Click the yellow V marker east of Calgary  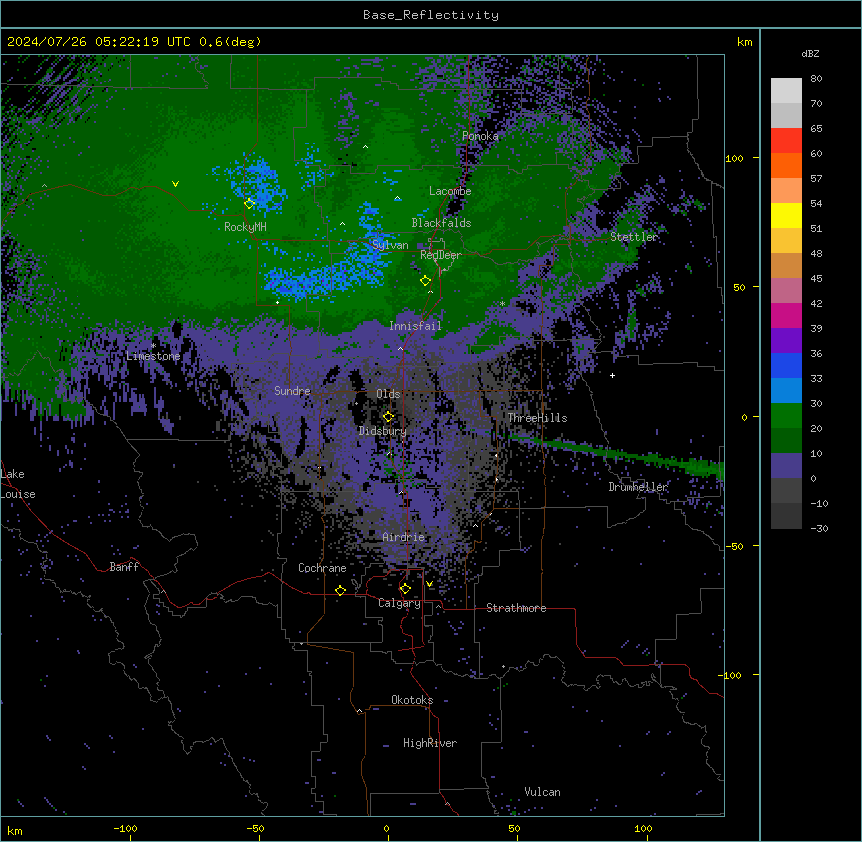[429, 584]
